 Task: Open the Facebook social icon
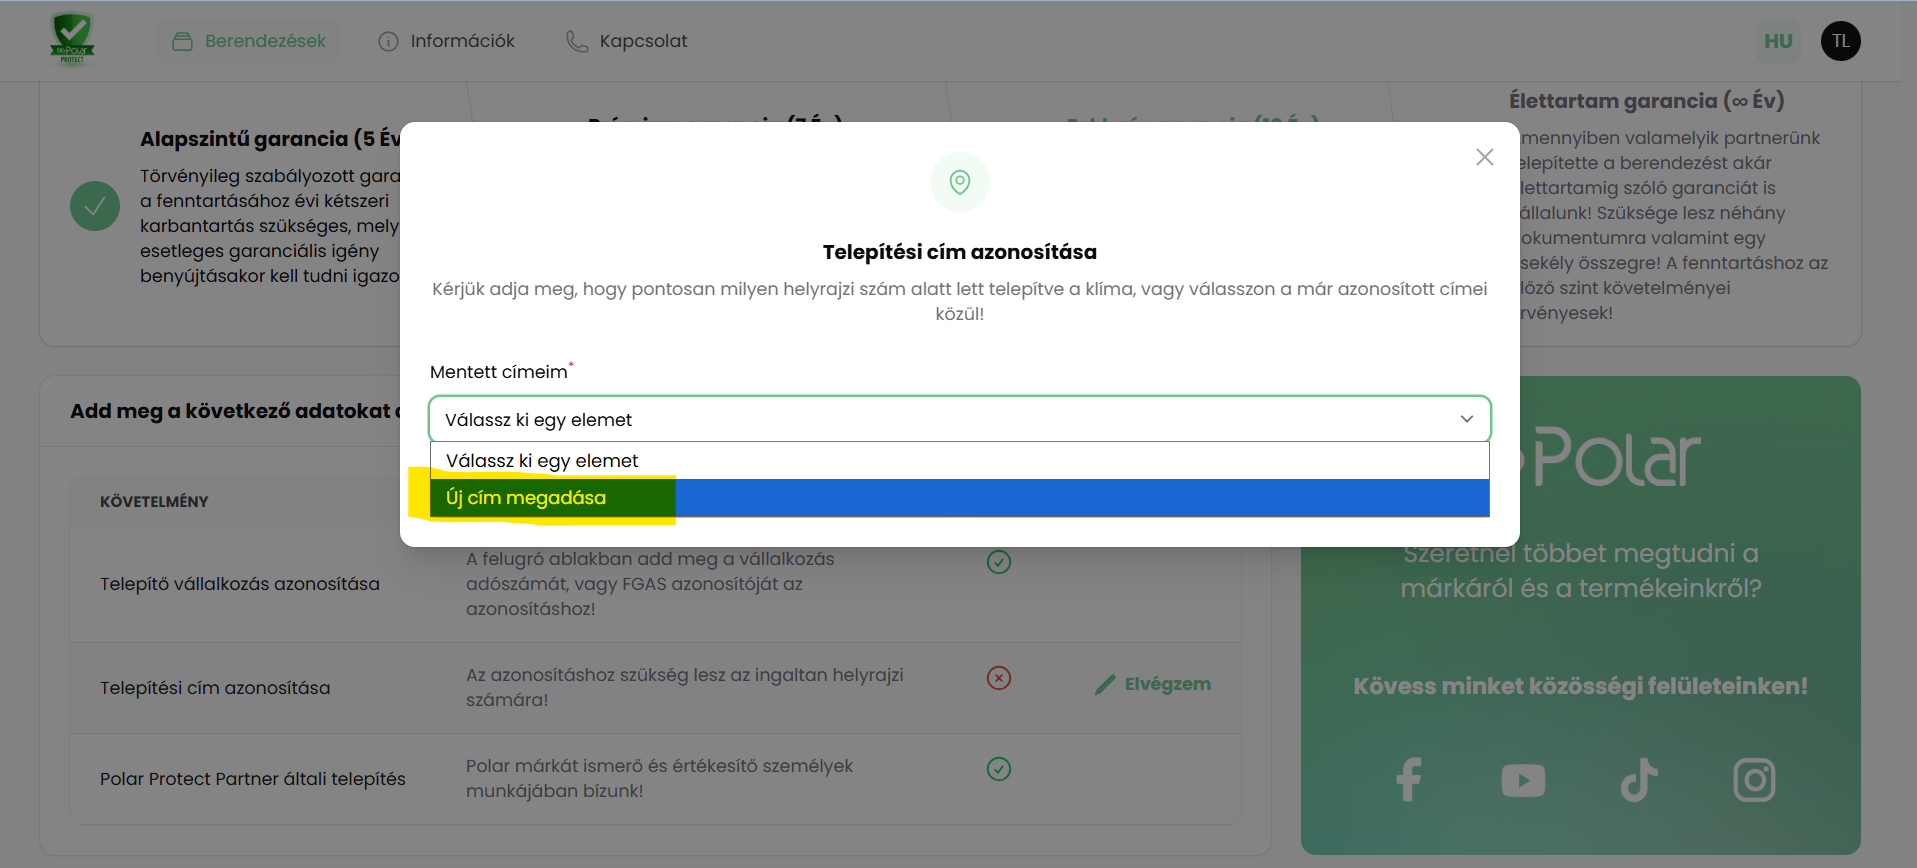coord(1409,780)
